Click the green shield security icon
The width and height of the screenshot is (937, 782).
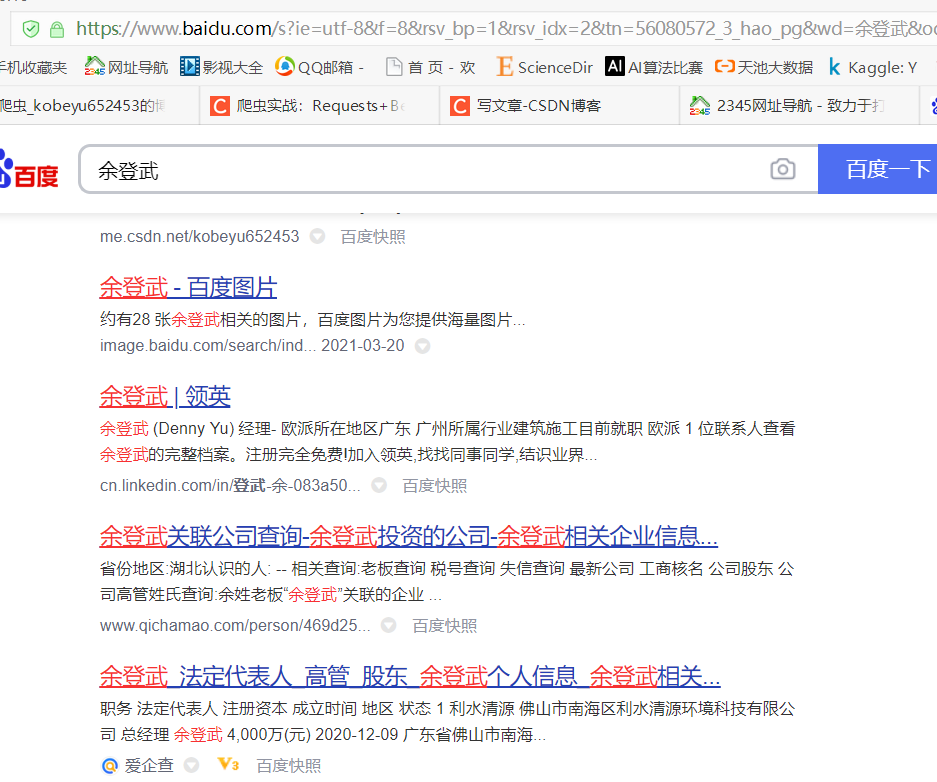pyautogui.click(x=30, y=29)
